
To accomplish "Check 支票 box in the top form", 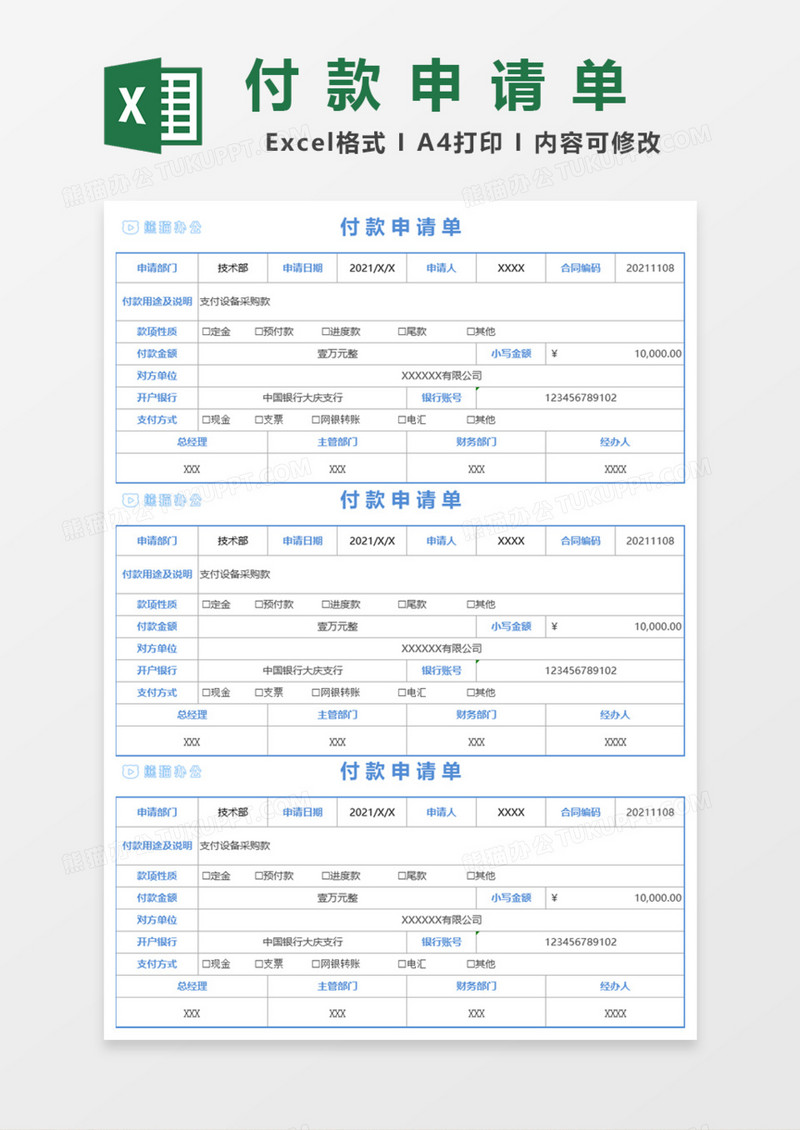I will point(259,419).
